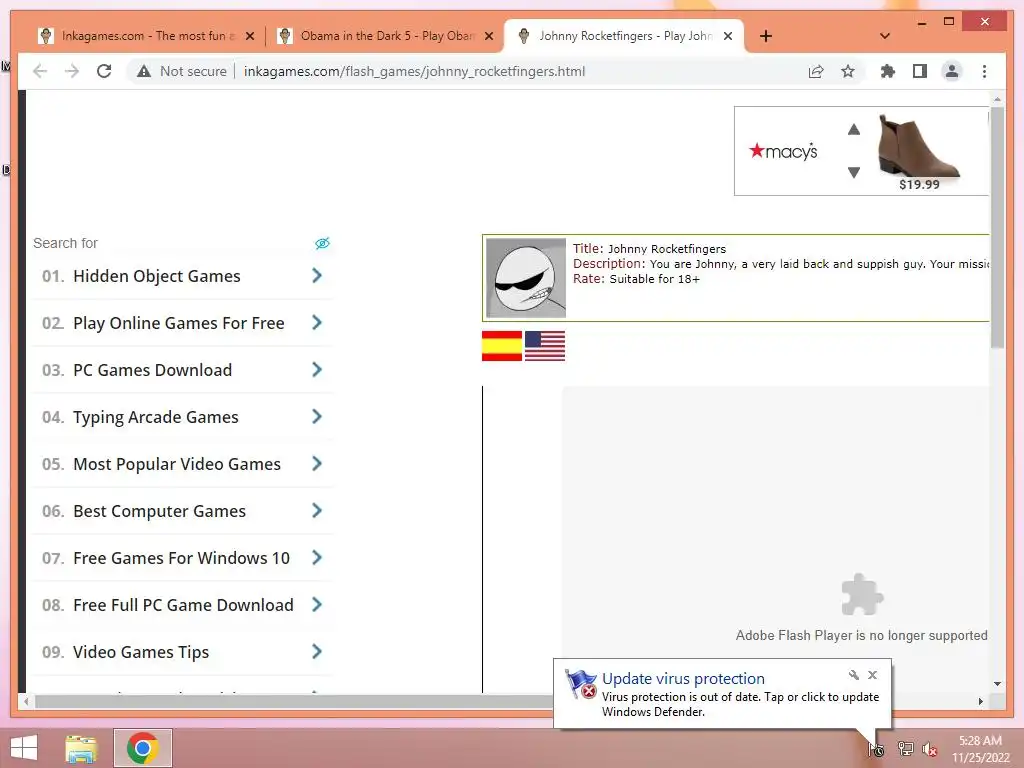Image resolution: width=1024 pixels, height=768 pixels.
Task: Open the tab search dropdown
Action: 885,36
